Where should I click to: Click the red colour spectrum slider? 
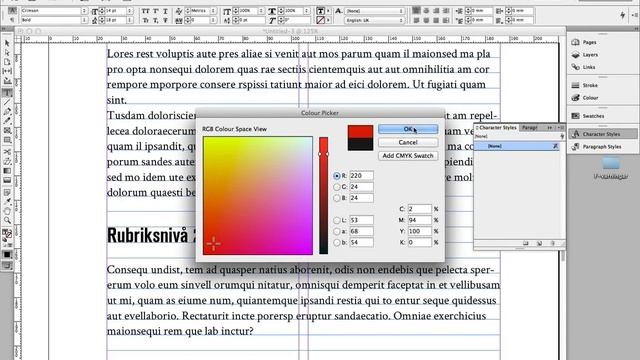(323, 196)
